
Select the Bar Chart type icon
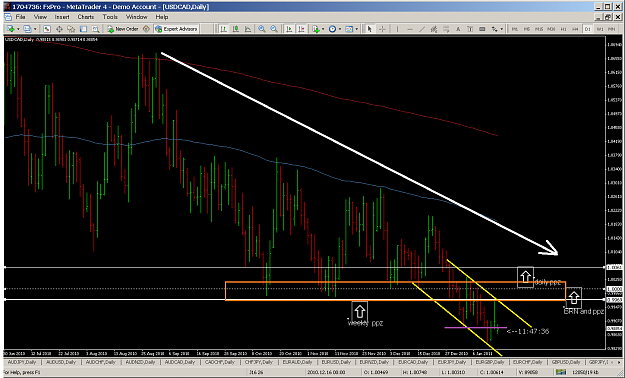click(x=224, y=29)
